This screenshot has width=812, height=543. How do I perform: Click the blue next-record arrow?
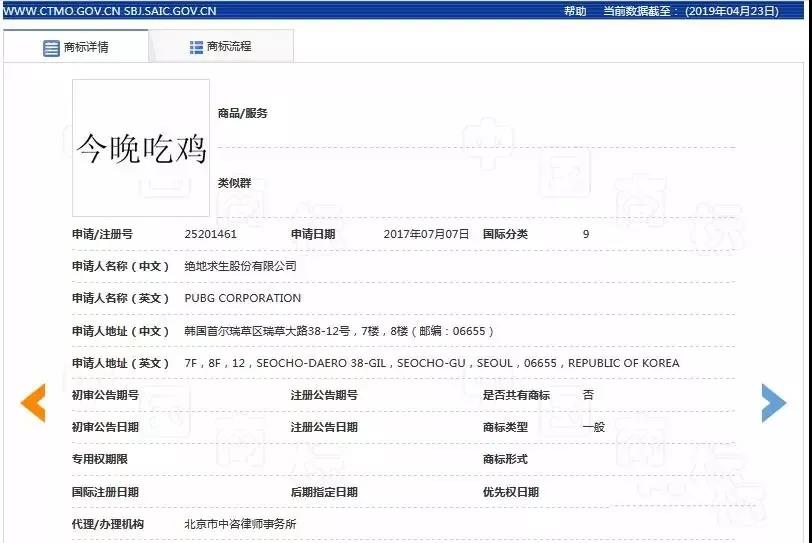774,403
